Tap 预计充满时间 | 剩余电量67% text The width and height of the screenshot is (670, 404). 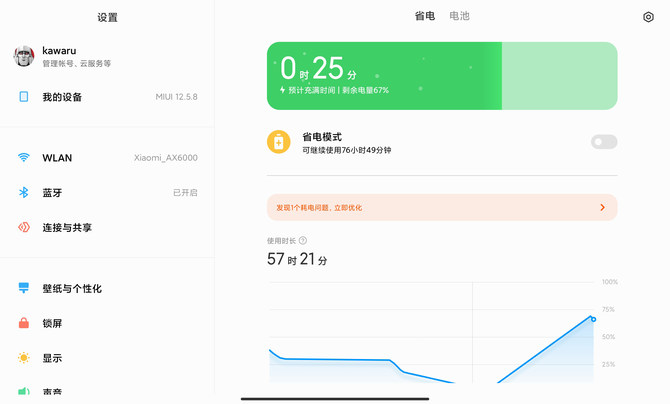[338, 90]
